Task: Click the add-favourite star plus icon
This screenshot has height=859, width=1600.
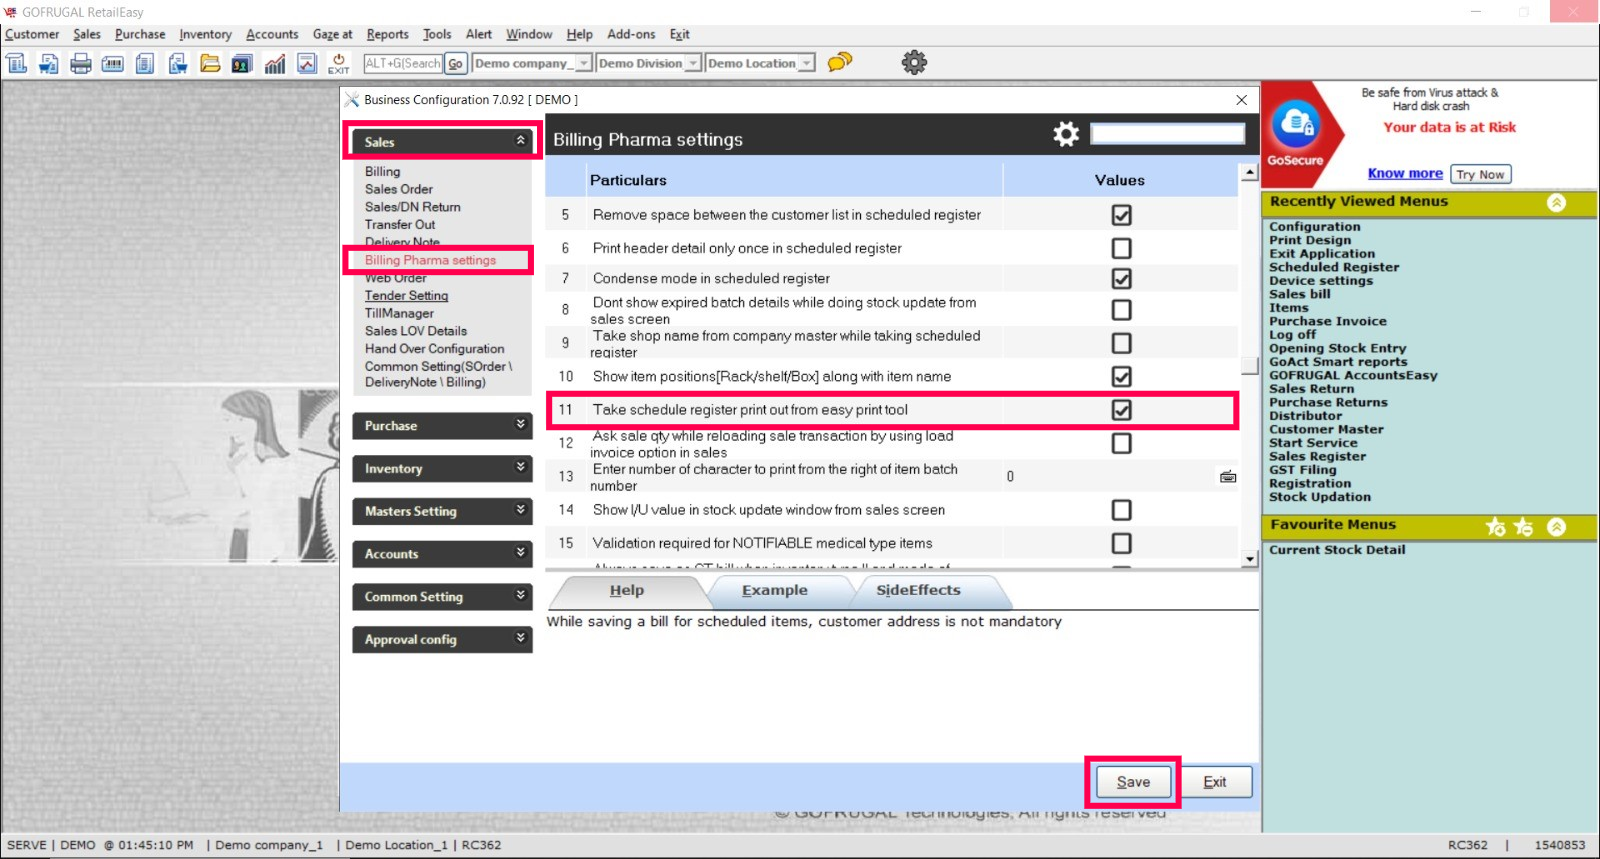Action: click(x=1496, y=527)
